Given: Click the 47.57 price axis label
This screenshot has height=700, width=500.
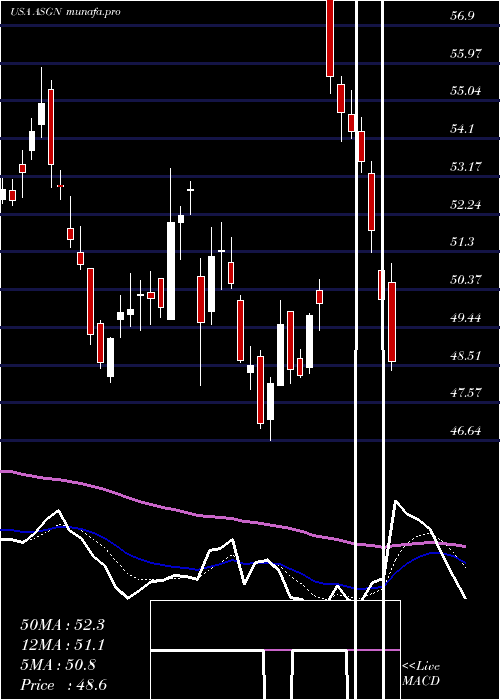Looking at the screenshot, I should [466, 393].
